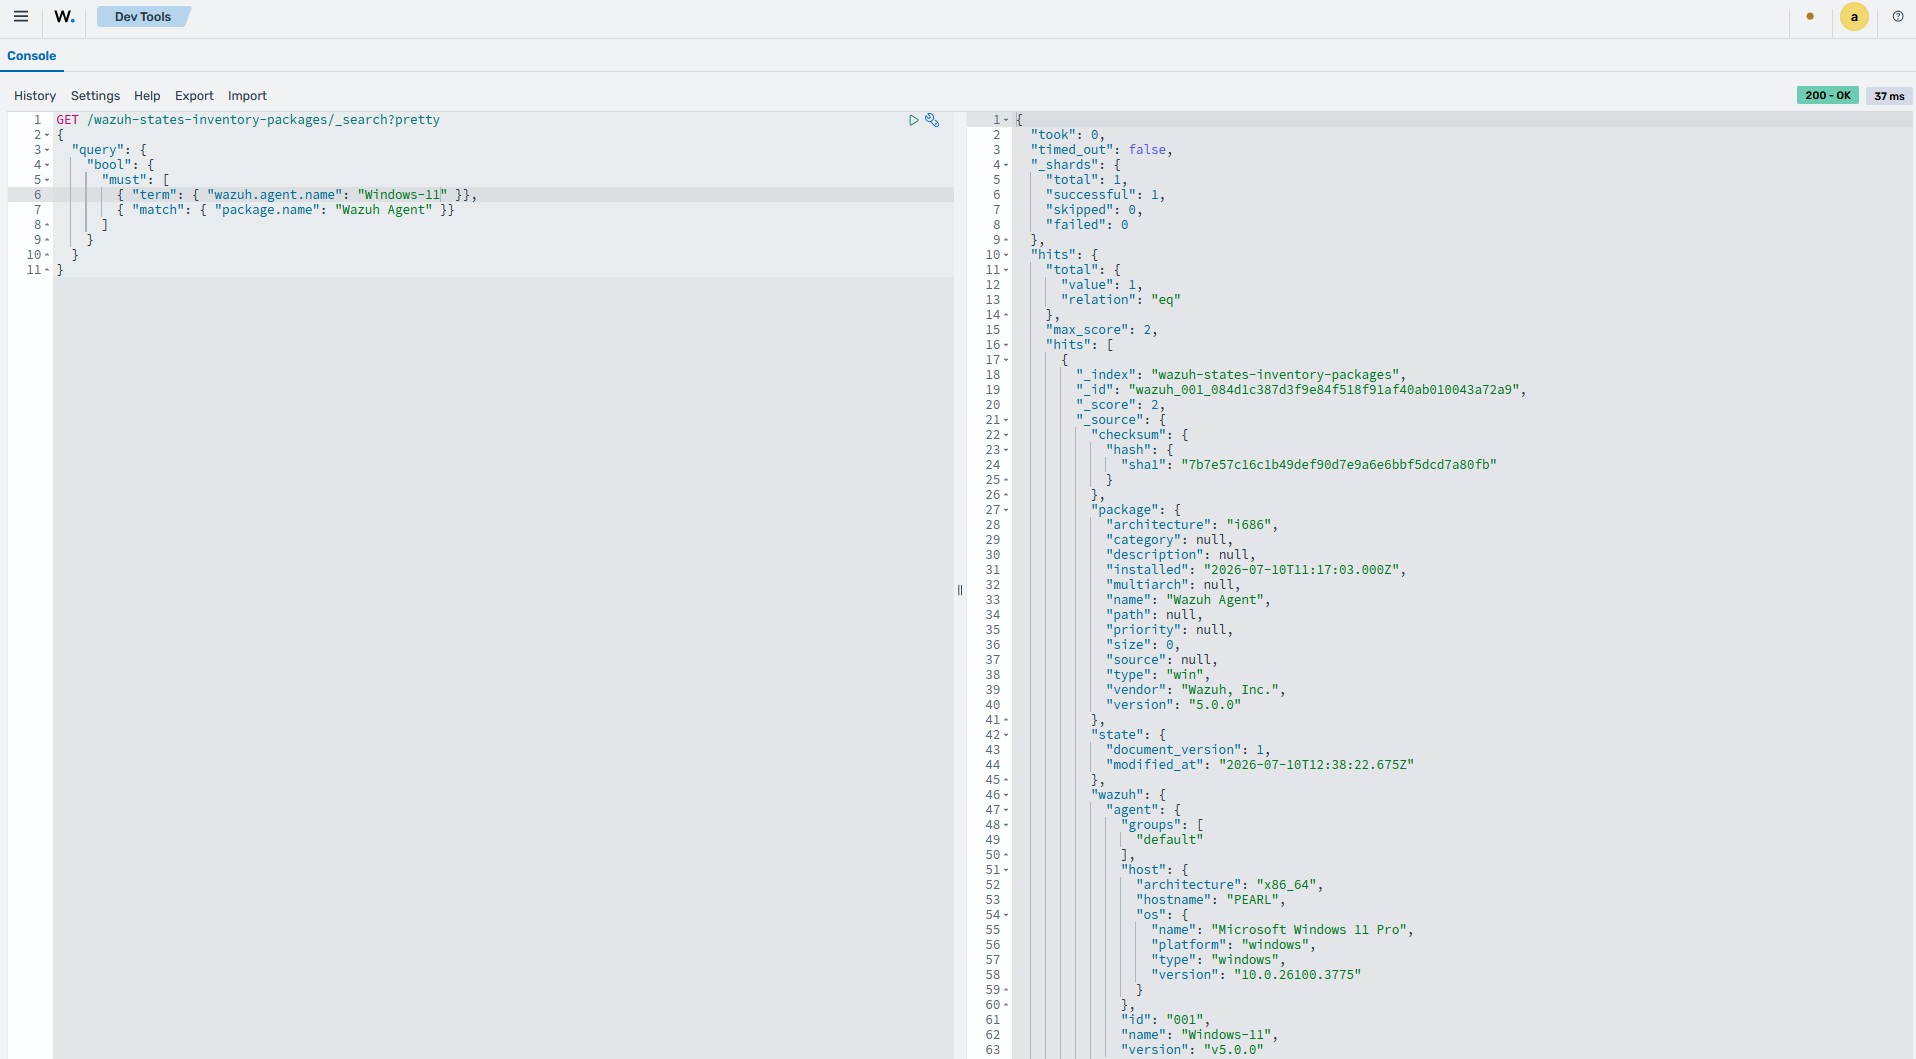This screenshot has height=1059, width=1916.
Task: Collapse the "_source" fold at line 21
Action: point(1006,420)
